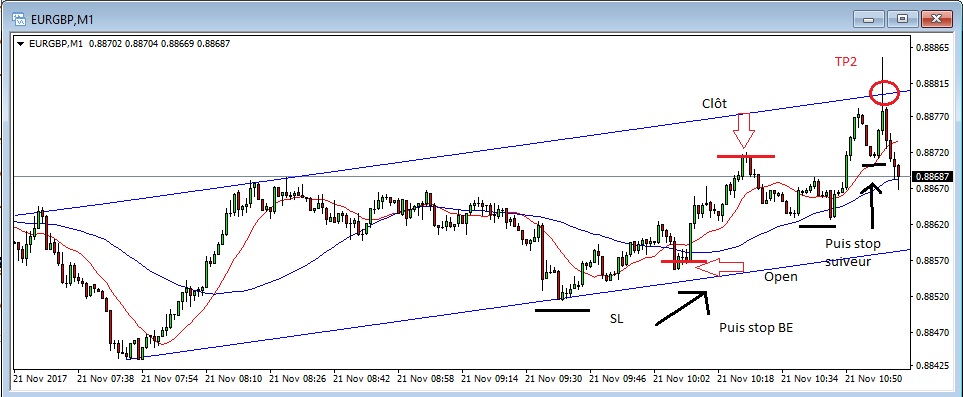The height and width of the screenshot is (397, 963).
Task: Click time axis label 21 Nov 10:02
Action: 682,379
